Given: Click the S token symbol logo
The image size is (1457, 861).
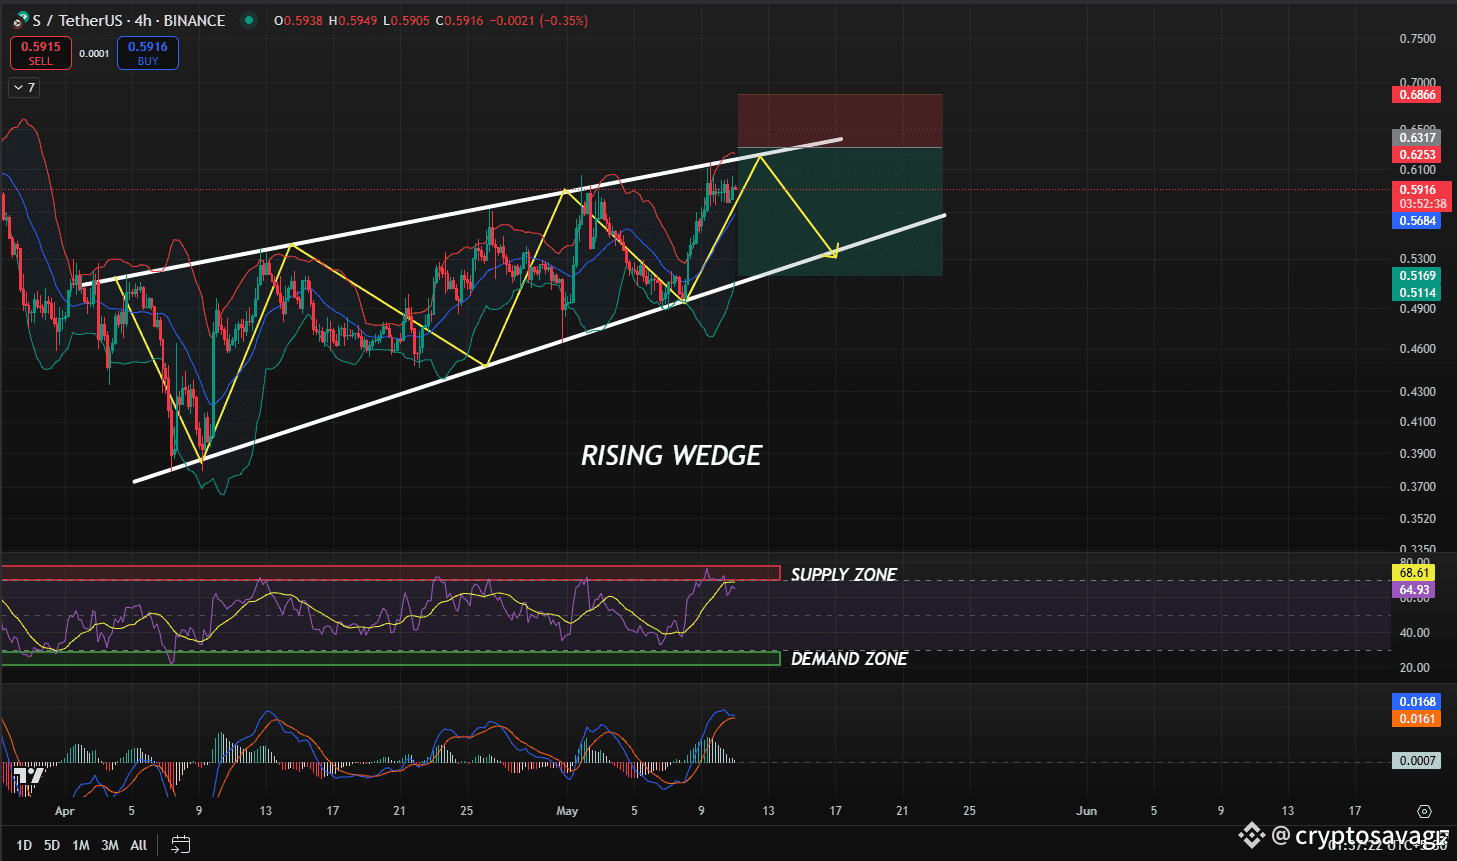Looking at the screenshot, I should pyautogui.click(x=20, y=20).
